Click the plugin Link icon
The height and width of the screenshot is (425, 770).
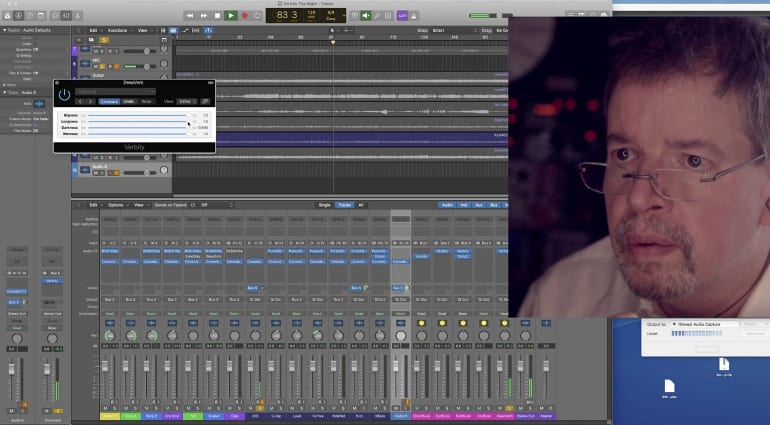pyautogui.click(x=205, y=101)
